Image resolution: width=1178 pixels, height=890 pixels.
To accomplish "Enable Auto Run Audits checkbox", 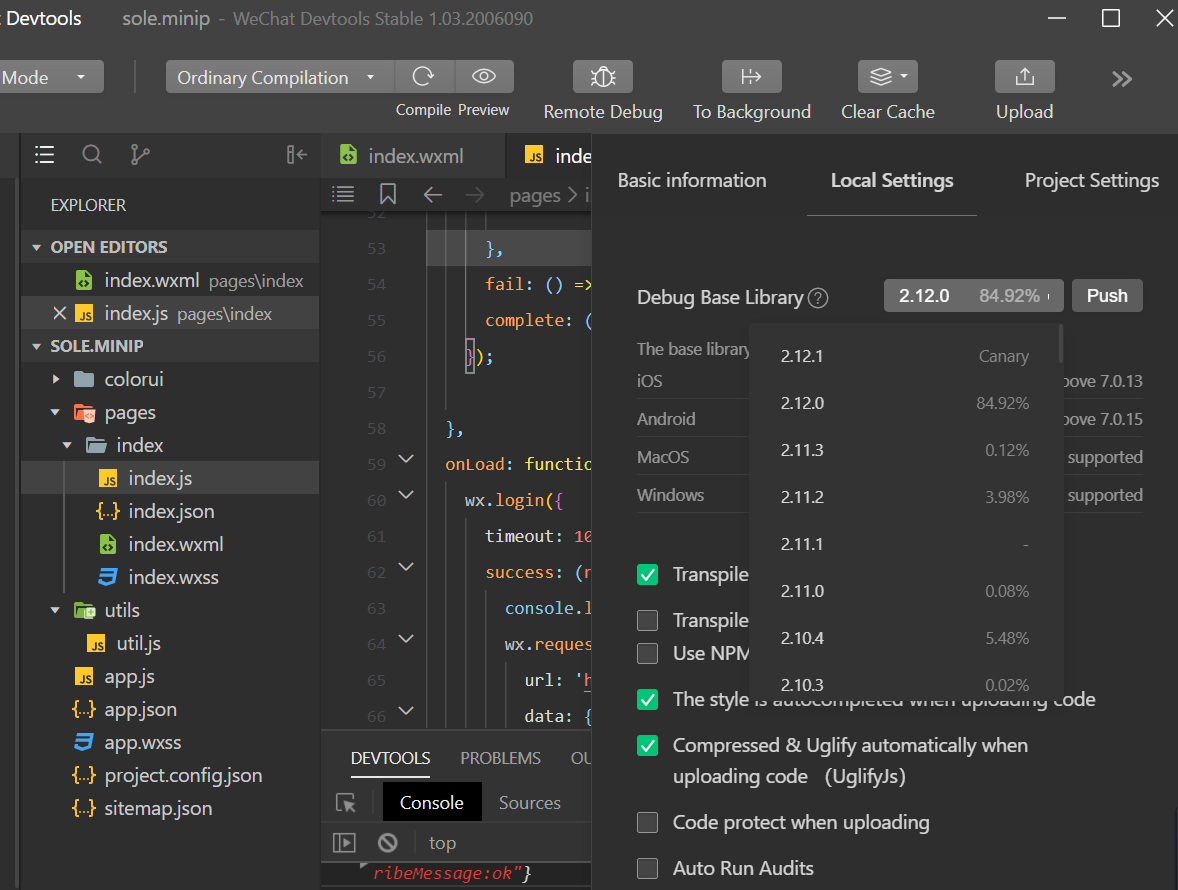I will click(648, 868).
